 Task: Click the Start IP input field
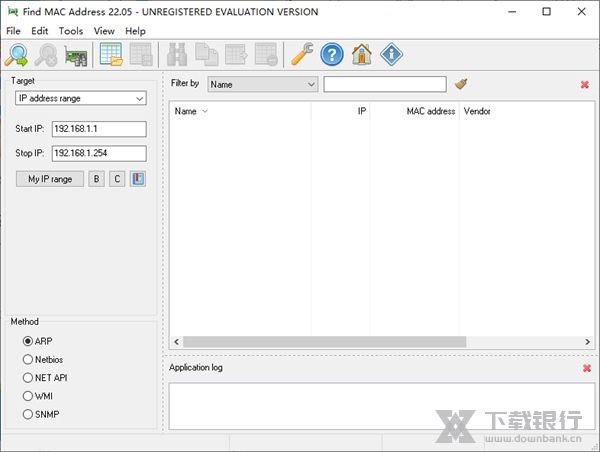(98, 129)
